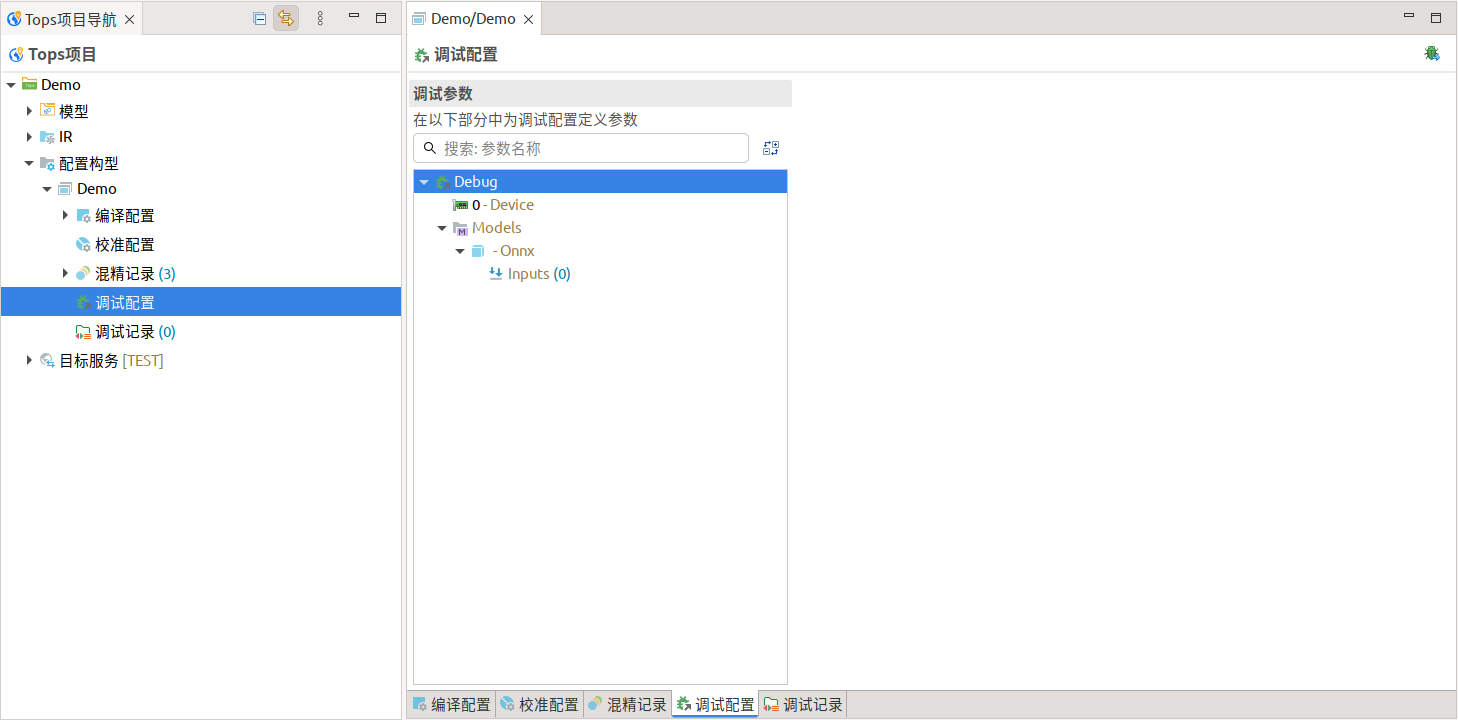Screen dimensions: 1458x720
Task: Collapse the top-level Demo project node
Action: pyautogui.click(x=11, y=85)
